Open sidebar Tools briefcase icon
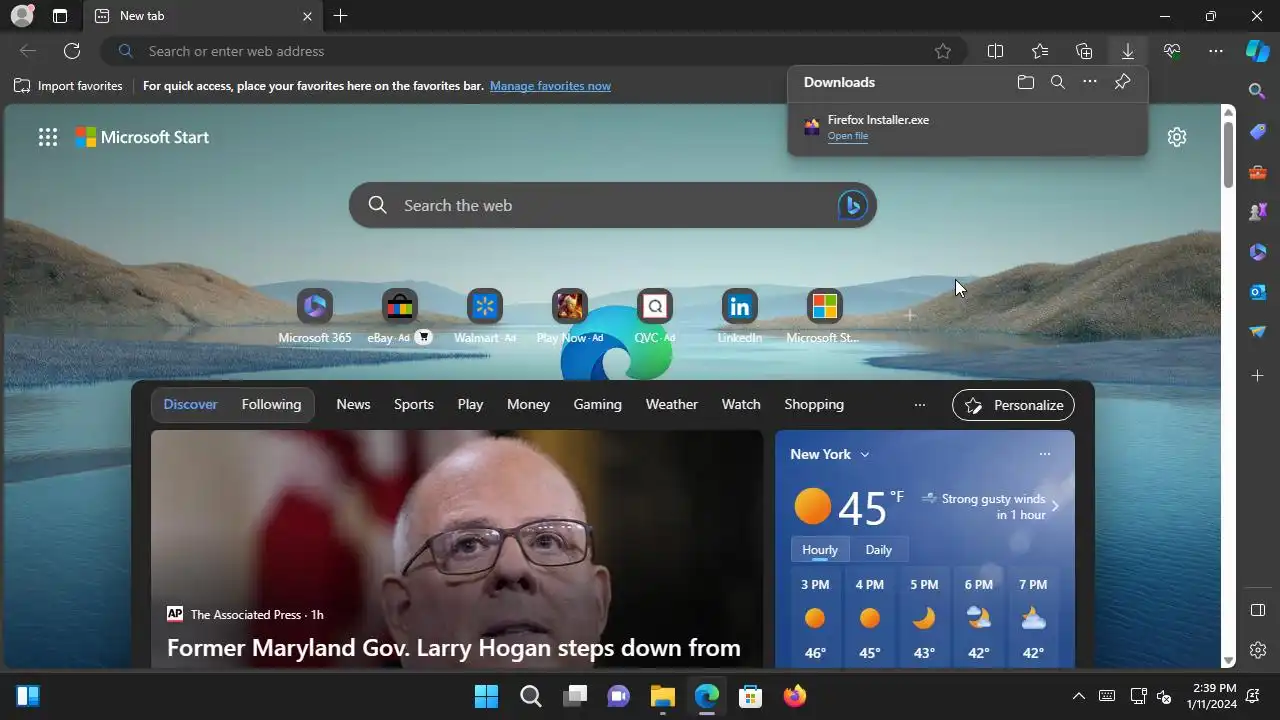This screenshot has height=720, width=1280. 1258,172
